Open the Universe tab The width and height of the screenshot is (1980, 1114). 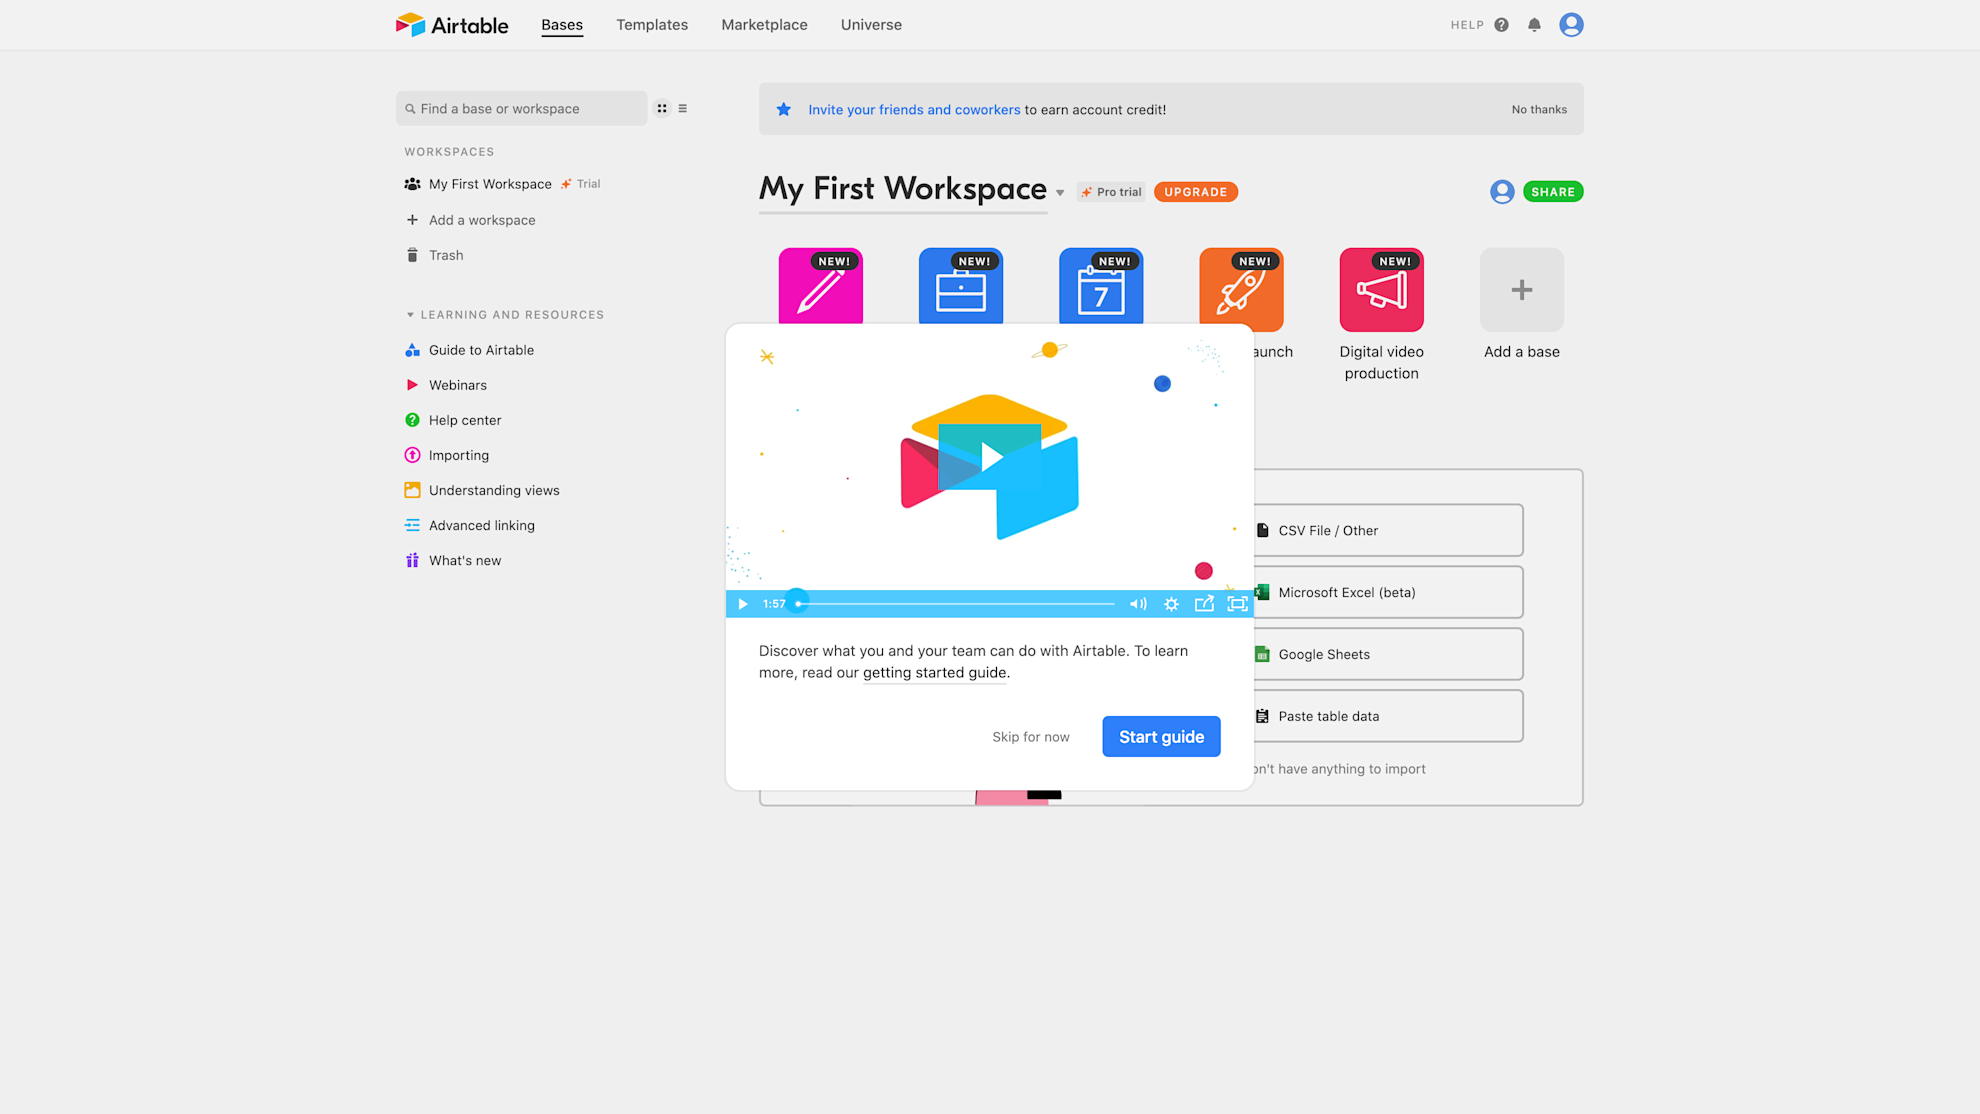pos(871,25)
